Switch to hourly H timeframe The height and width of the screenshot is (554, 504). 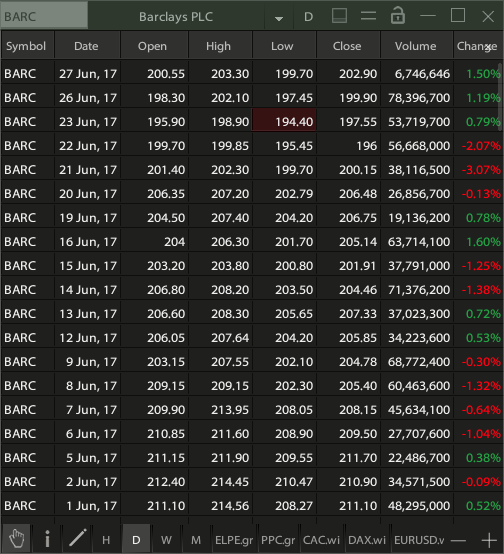[x=106, y=540]
